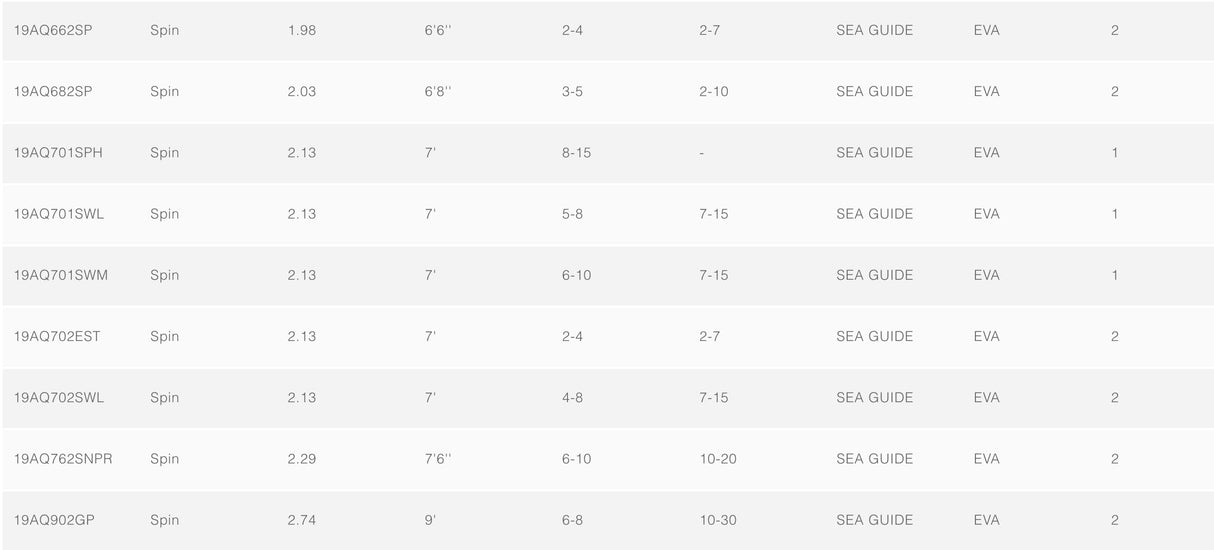Viewport: 1214px width, 550px height.
Task: Select the 10-30 cast weight value
Action: [718, 520]
